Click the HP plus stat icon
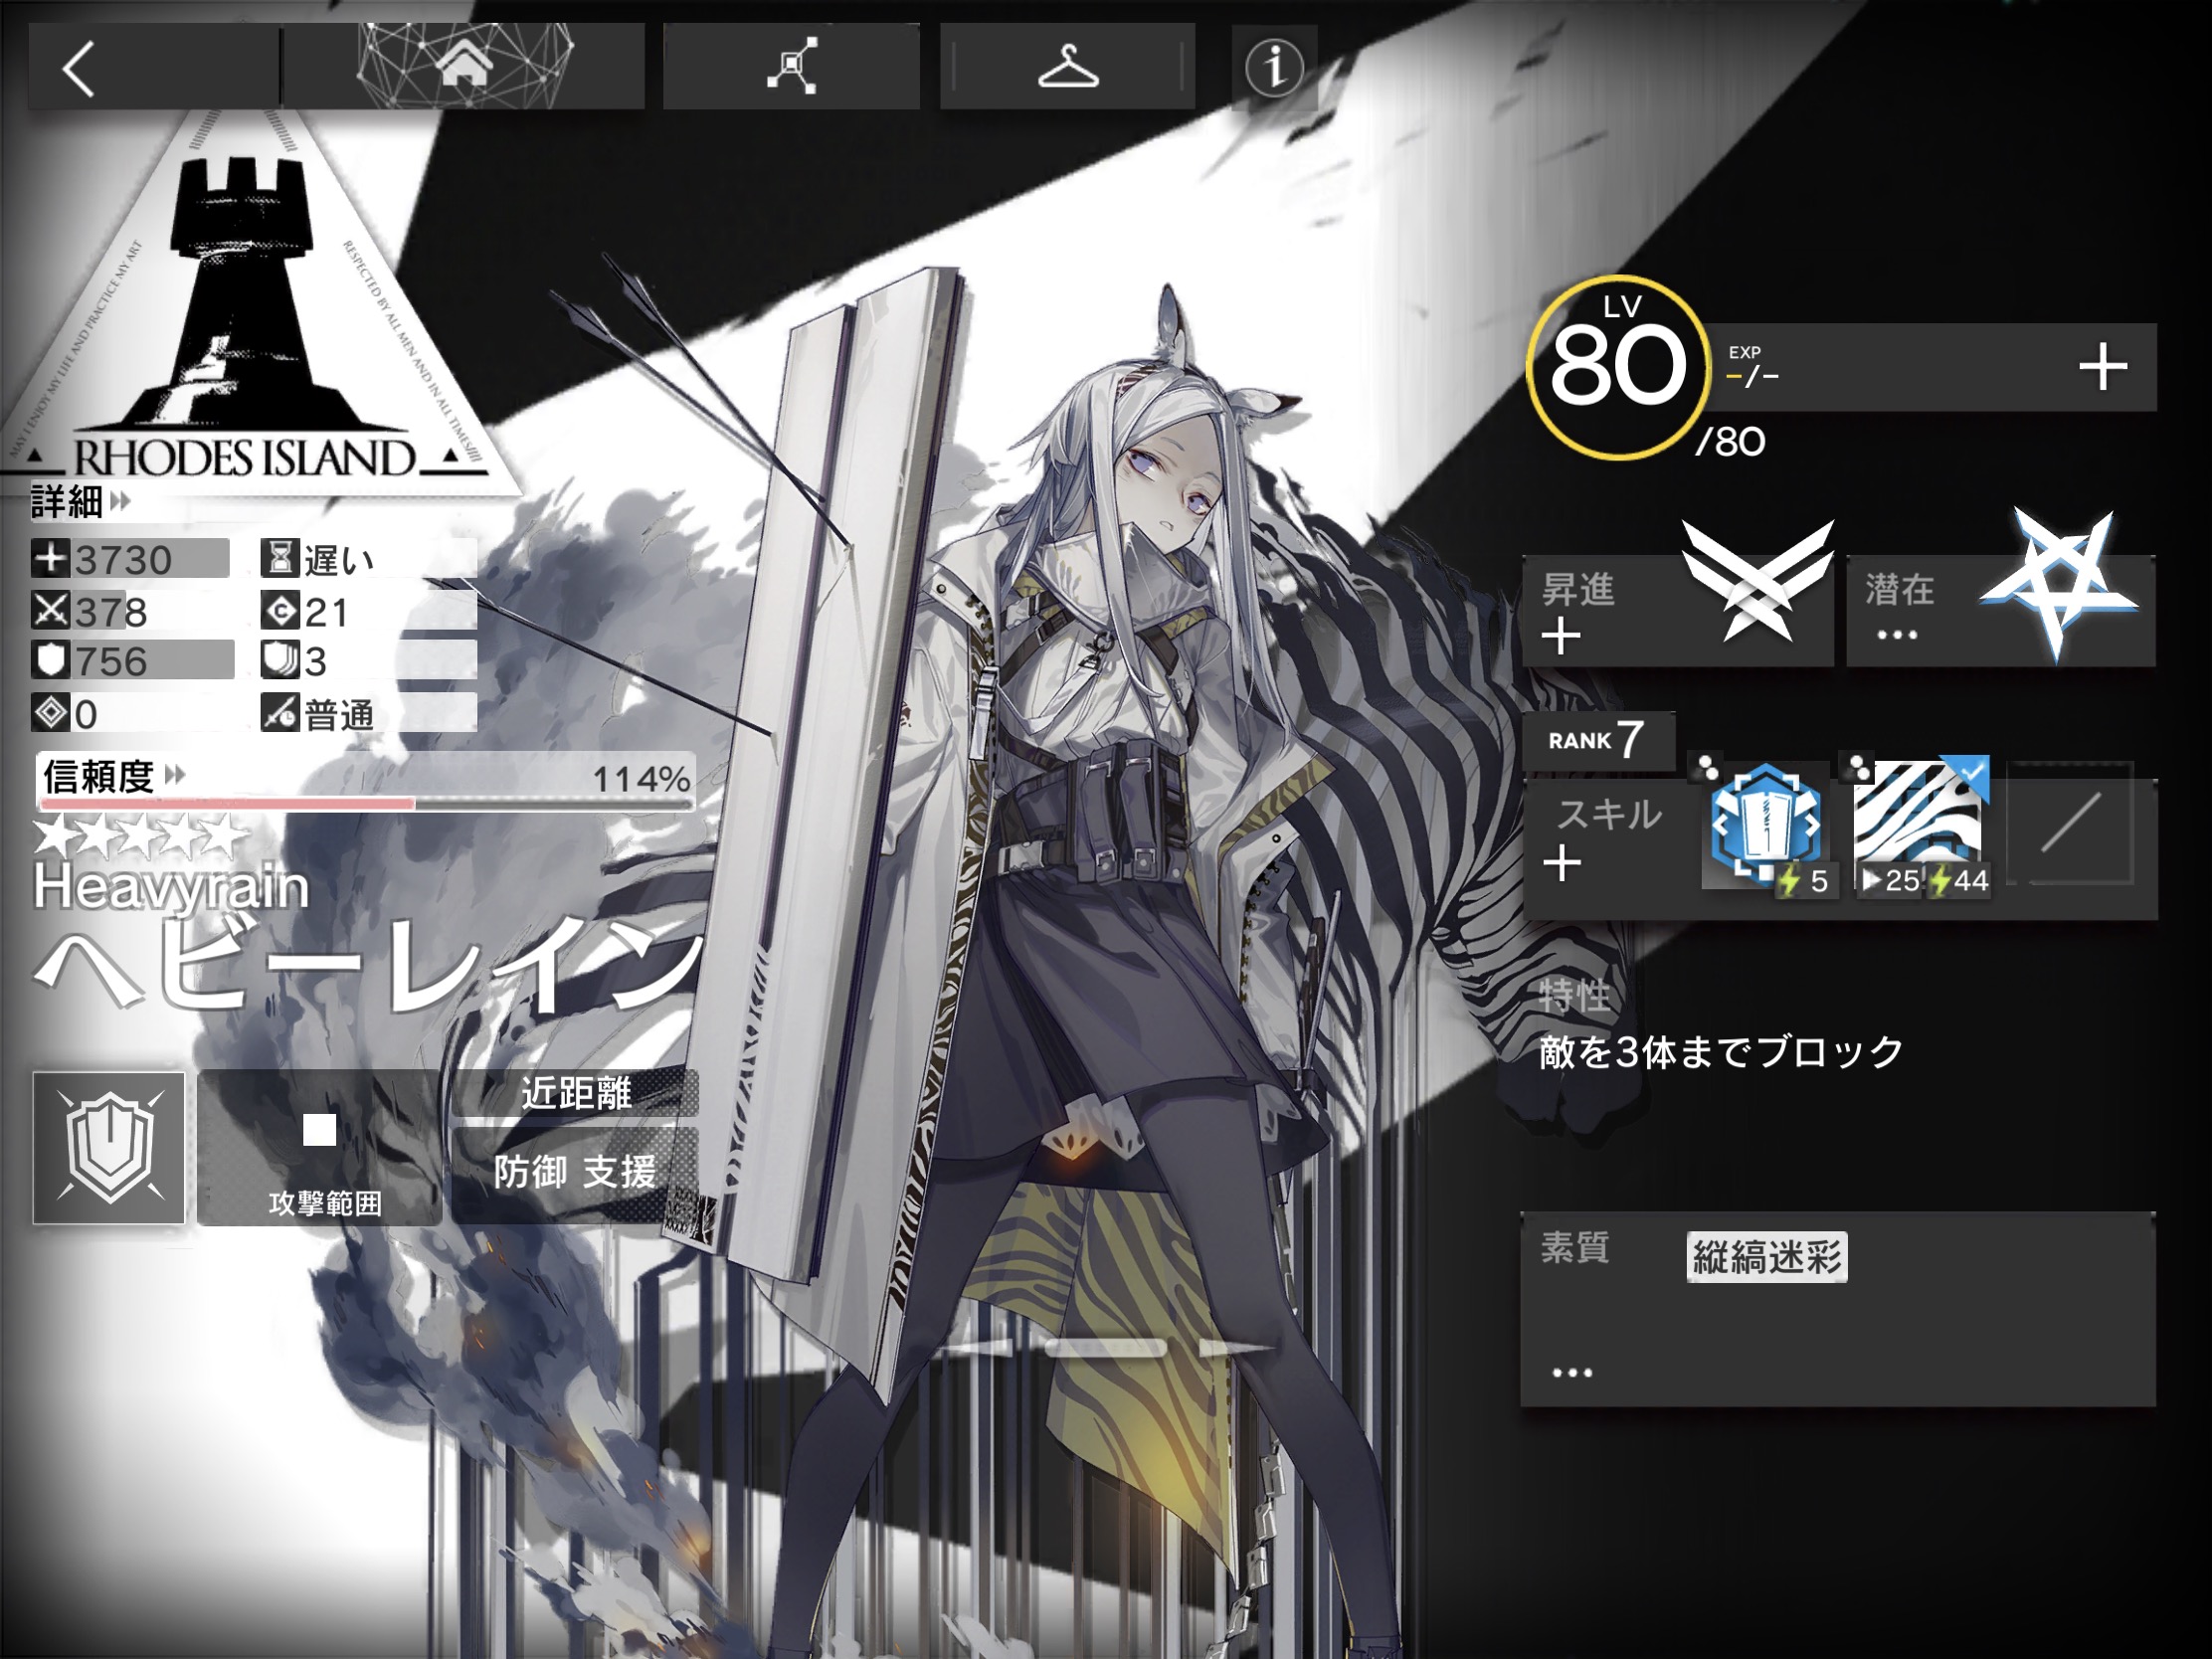2212x1659 pixels. 50,558
